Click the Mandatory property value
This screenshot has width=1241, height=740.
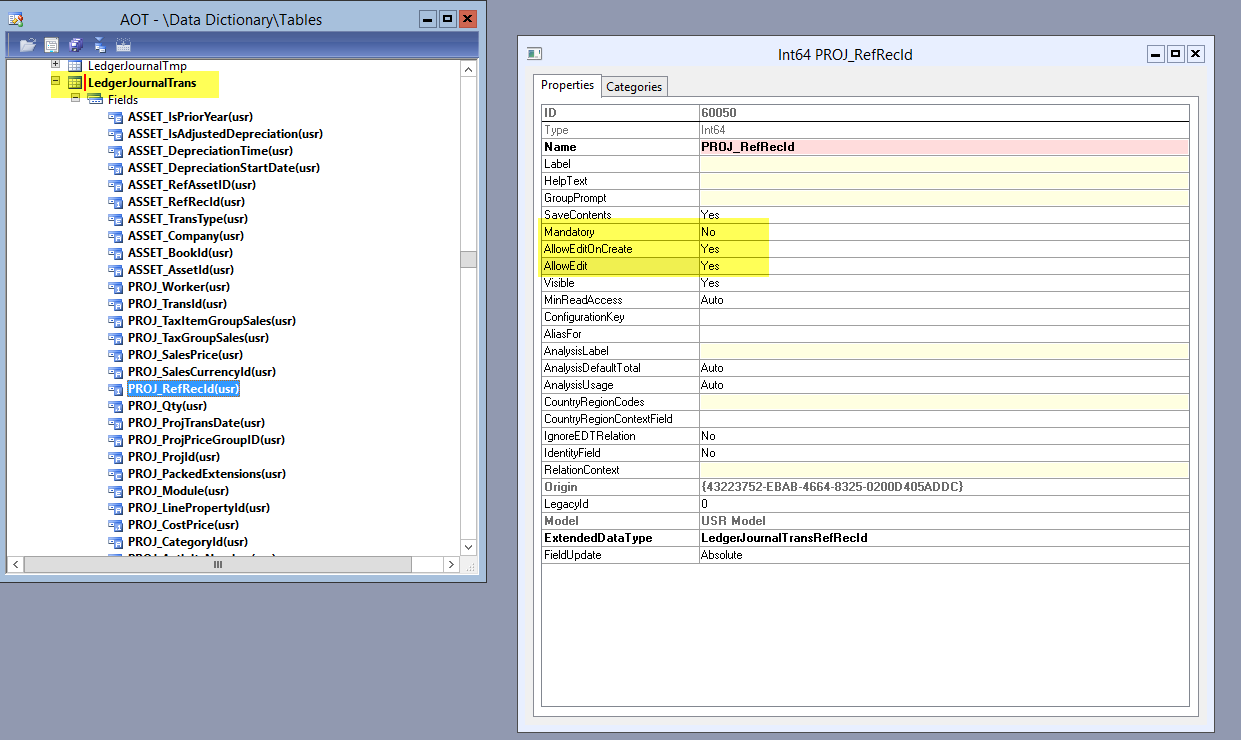point(943,232)
